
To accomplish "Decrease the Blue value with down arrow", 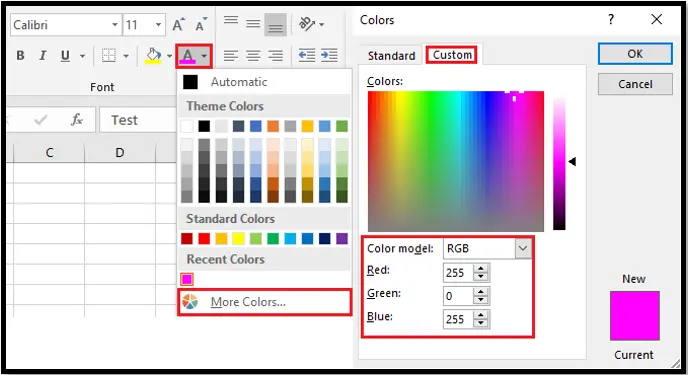I will [x=481, y=323].
